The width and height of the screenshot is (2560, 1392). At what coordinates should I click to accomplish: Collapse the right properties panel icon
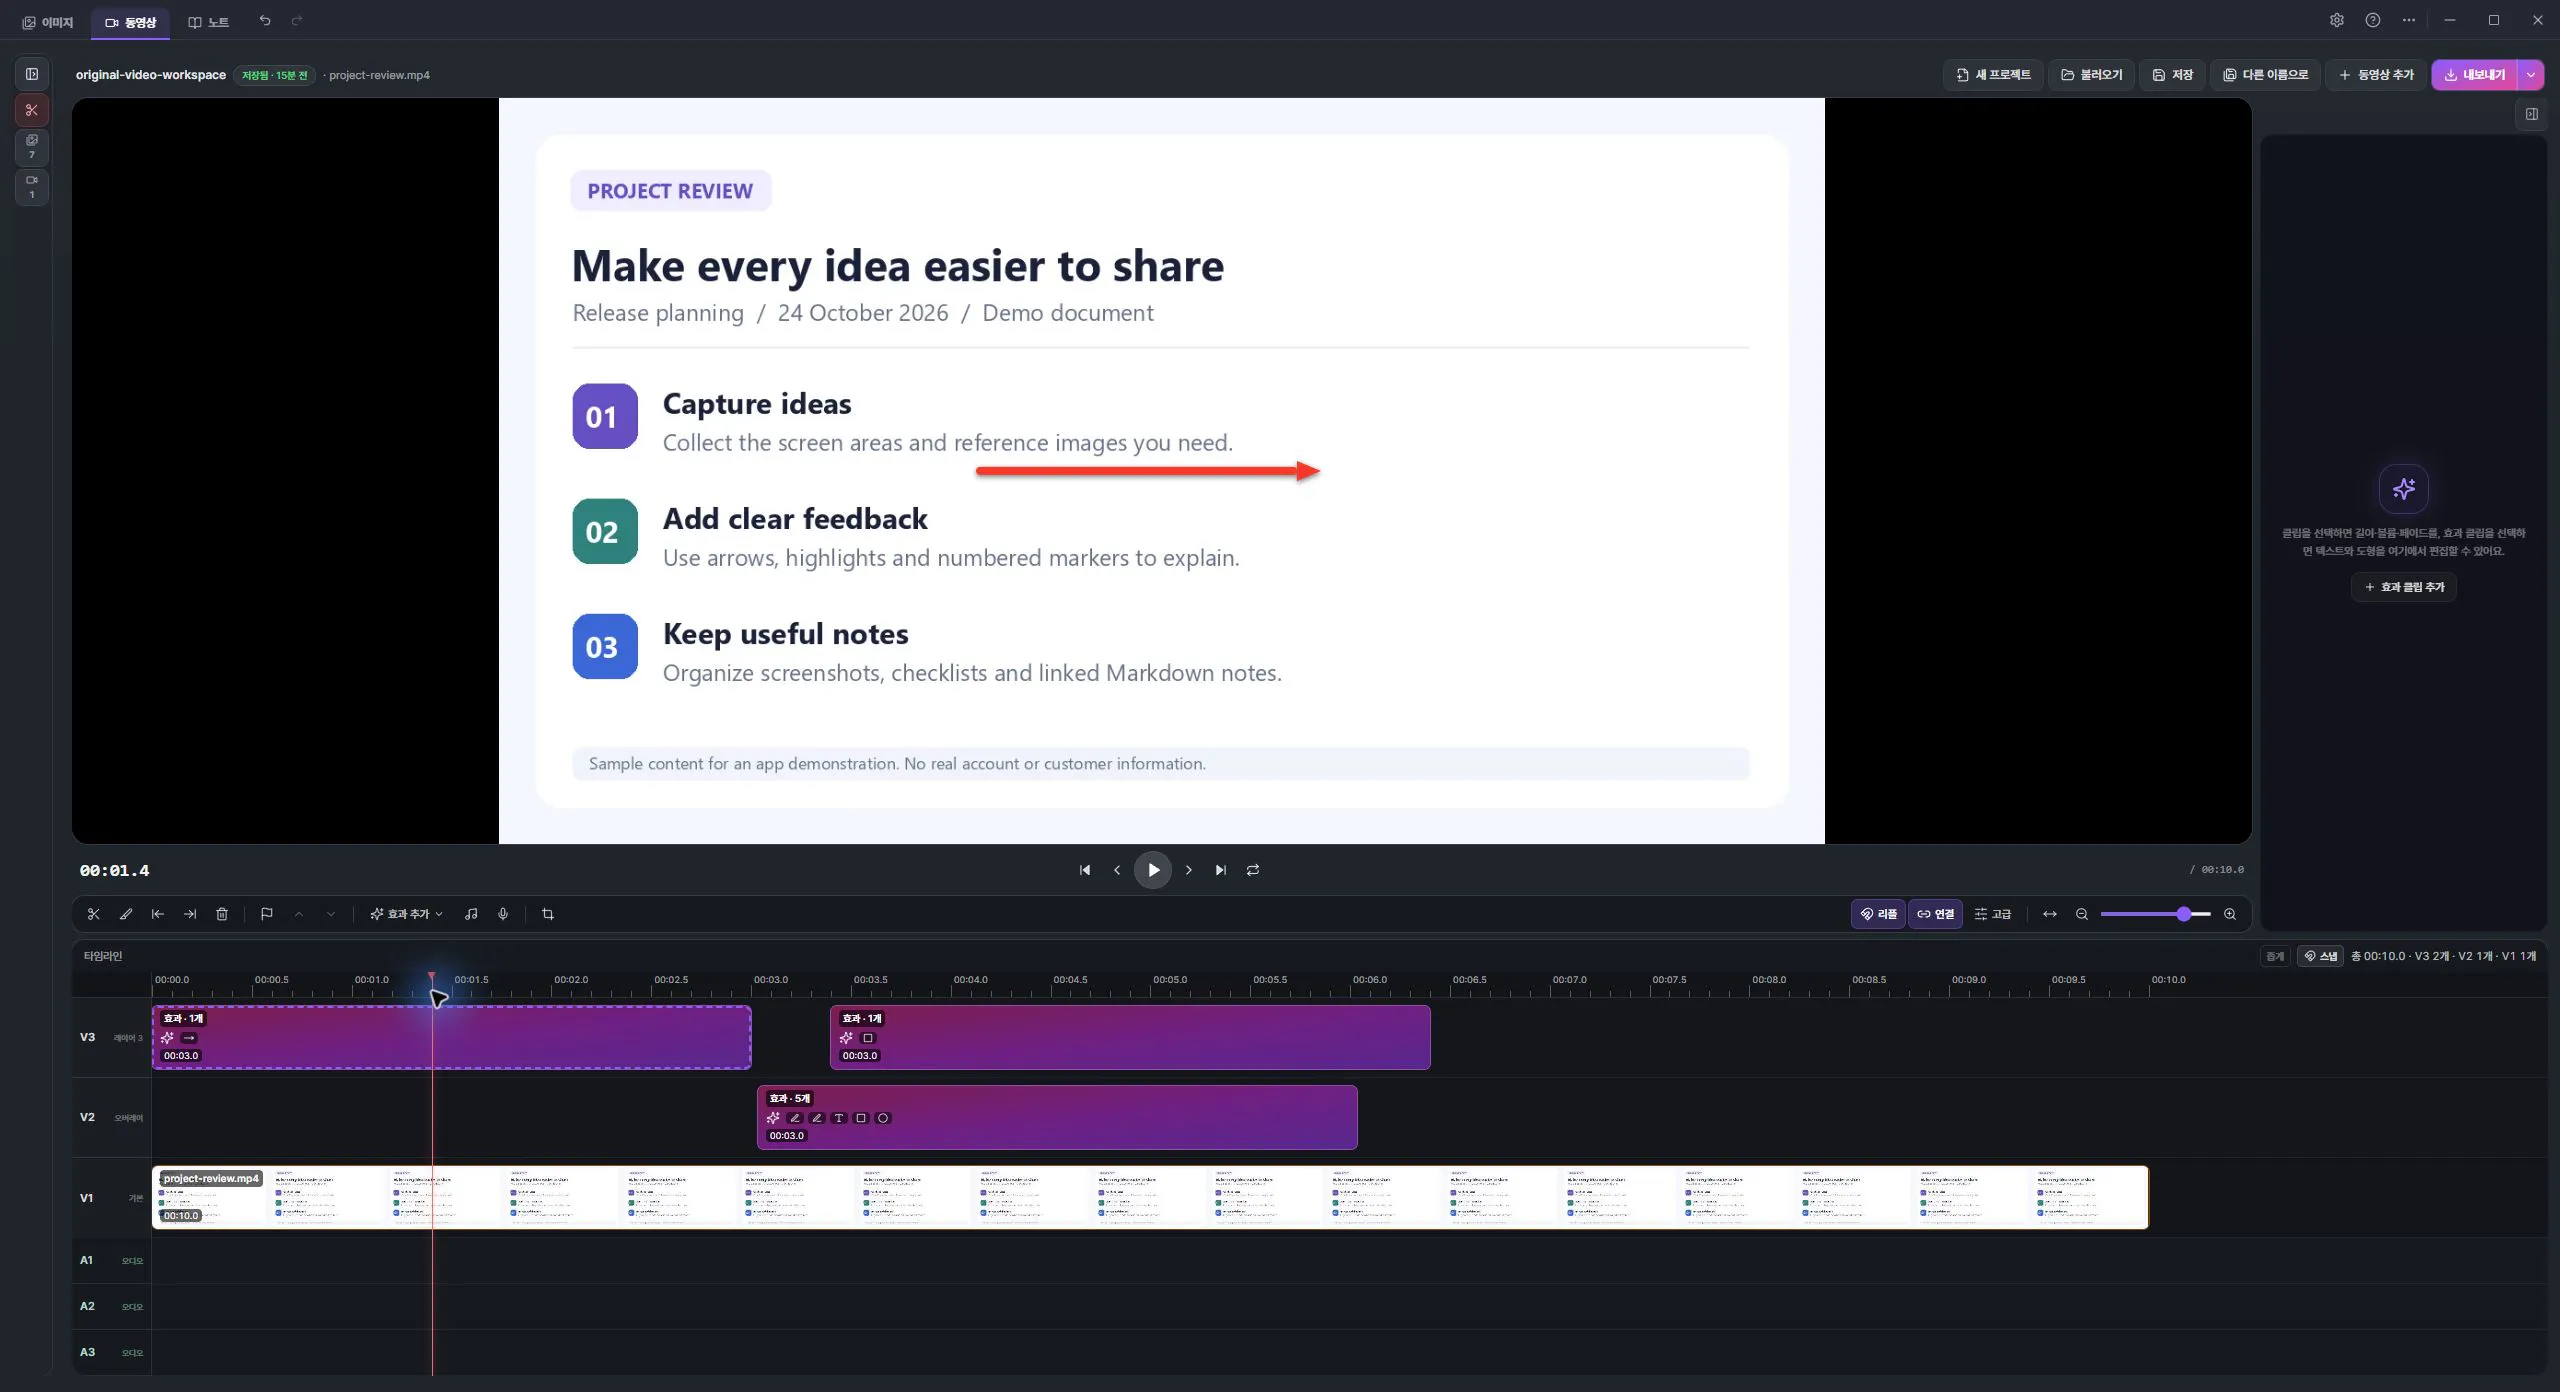click(2532, 114)
